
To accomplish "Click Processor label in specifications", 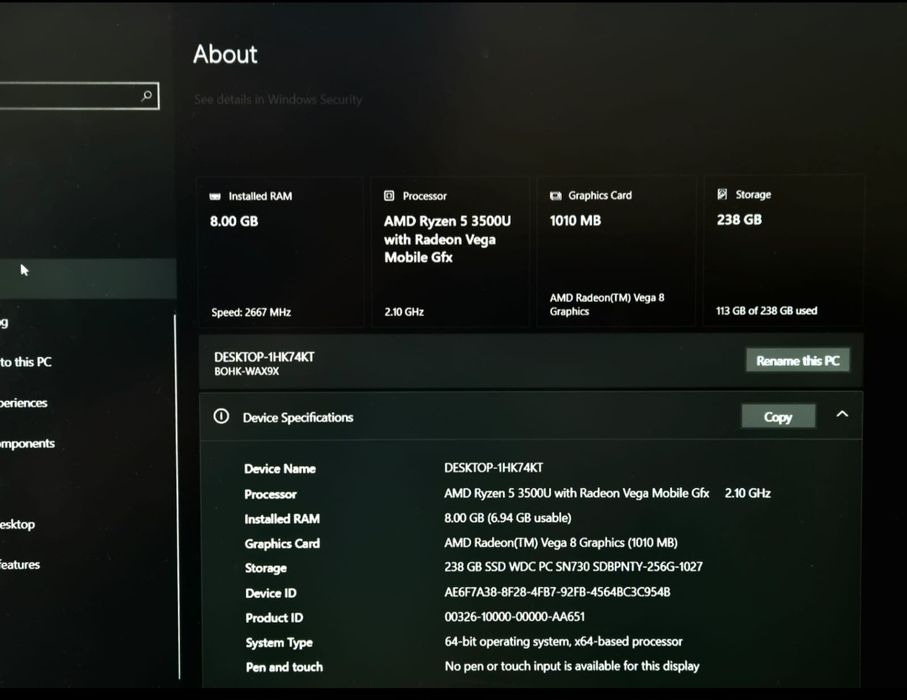I will [x=270, y=494].
